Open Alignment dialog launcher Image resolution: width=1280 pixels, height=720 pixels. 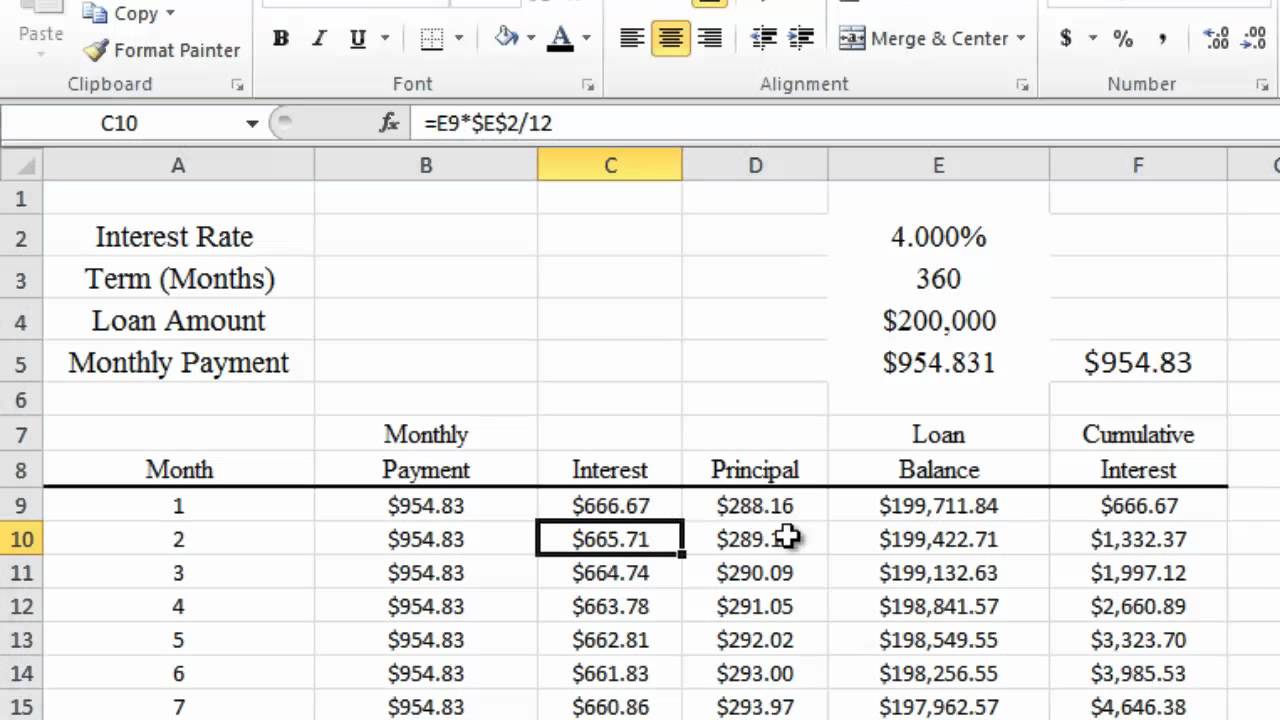(1022, 85)
